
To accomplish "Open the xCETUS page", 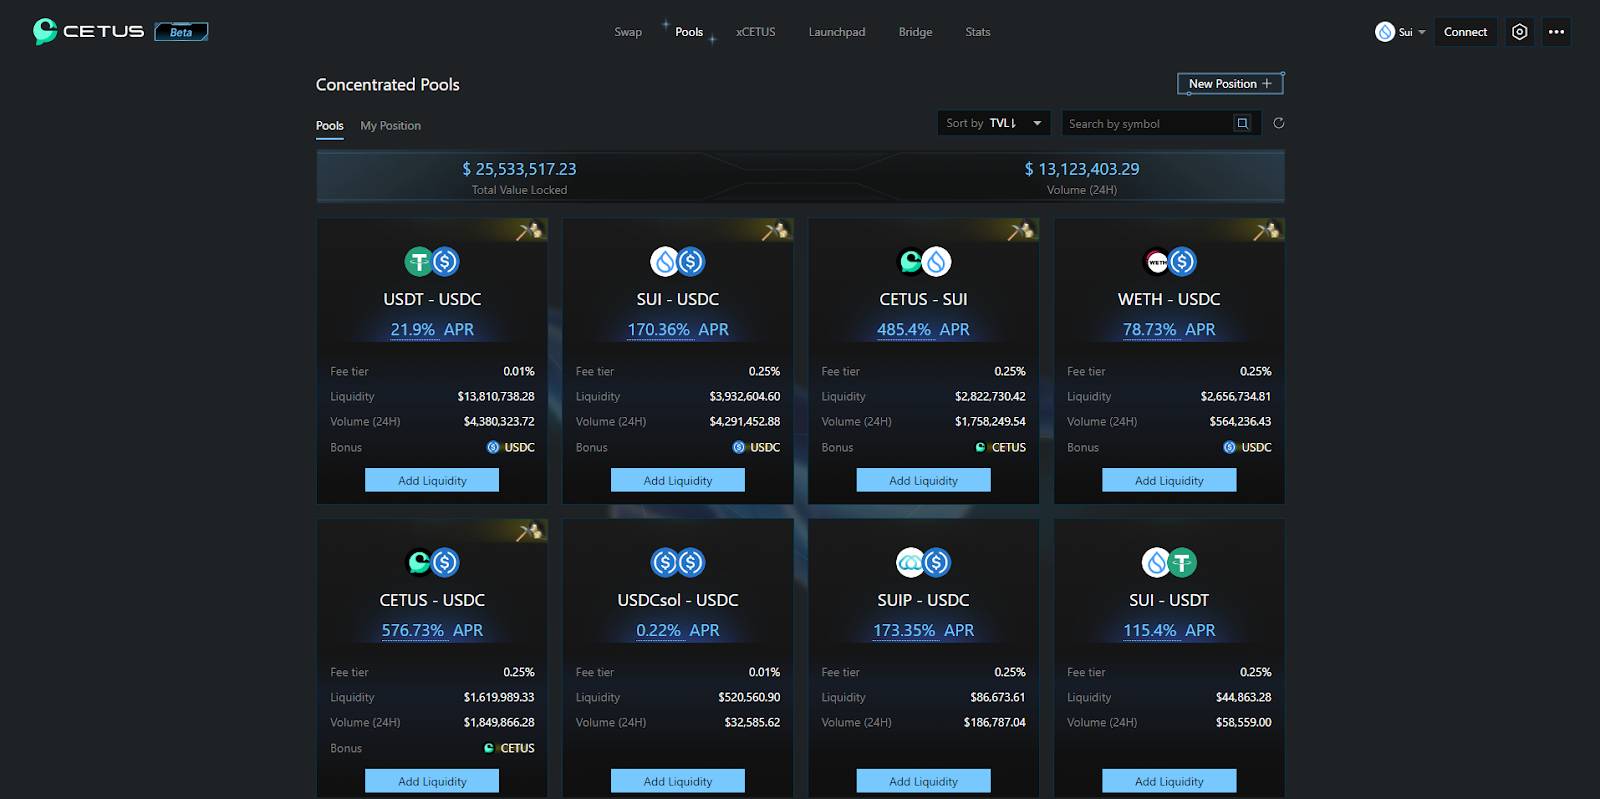I will (756, 32).
